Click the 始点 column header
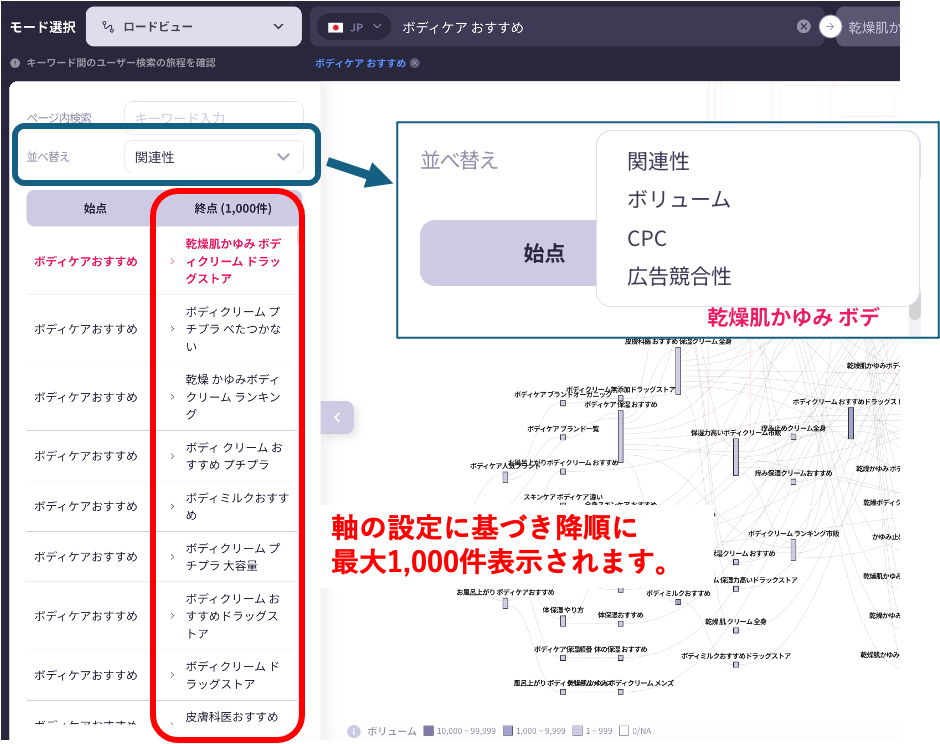The image size is (940, 744). click(x=95, y=209)
